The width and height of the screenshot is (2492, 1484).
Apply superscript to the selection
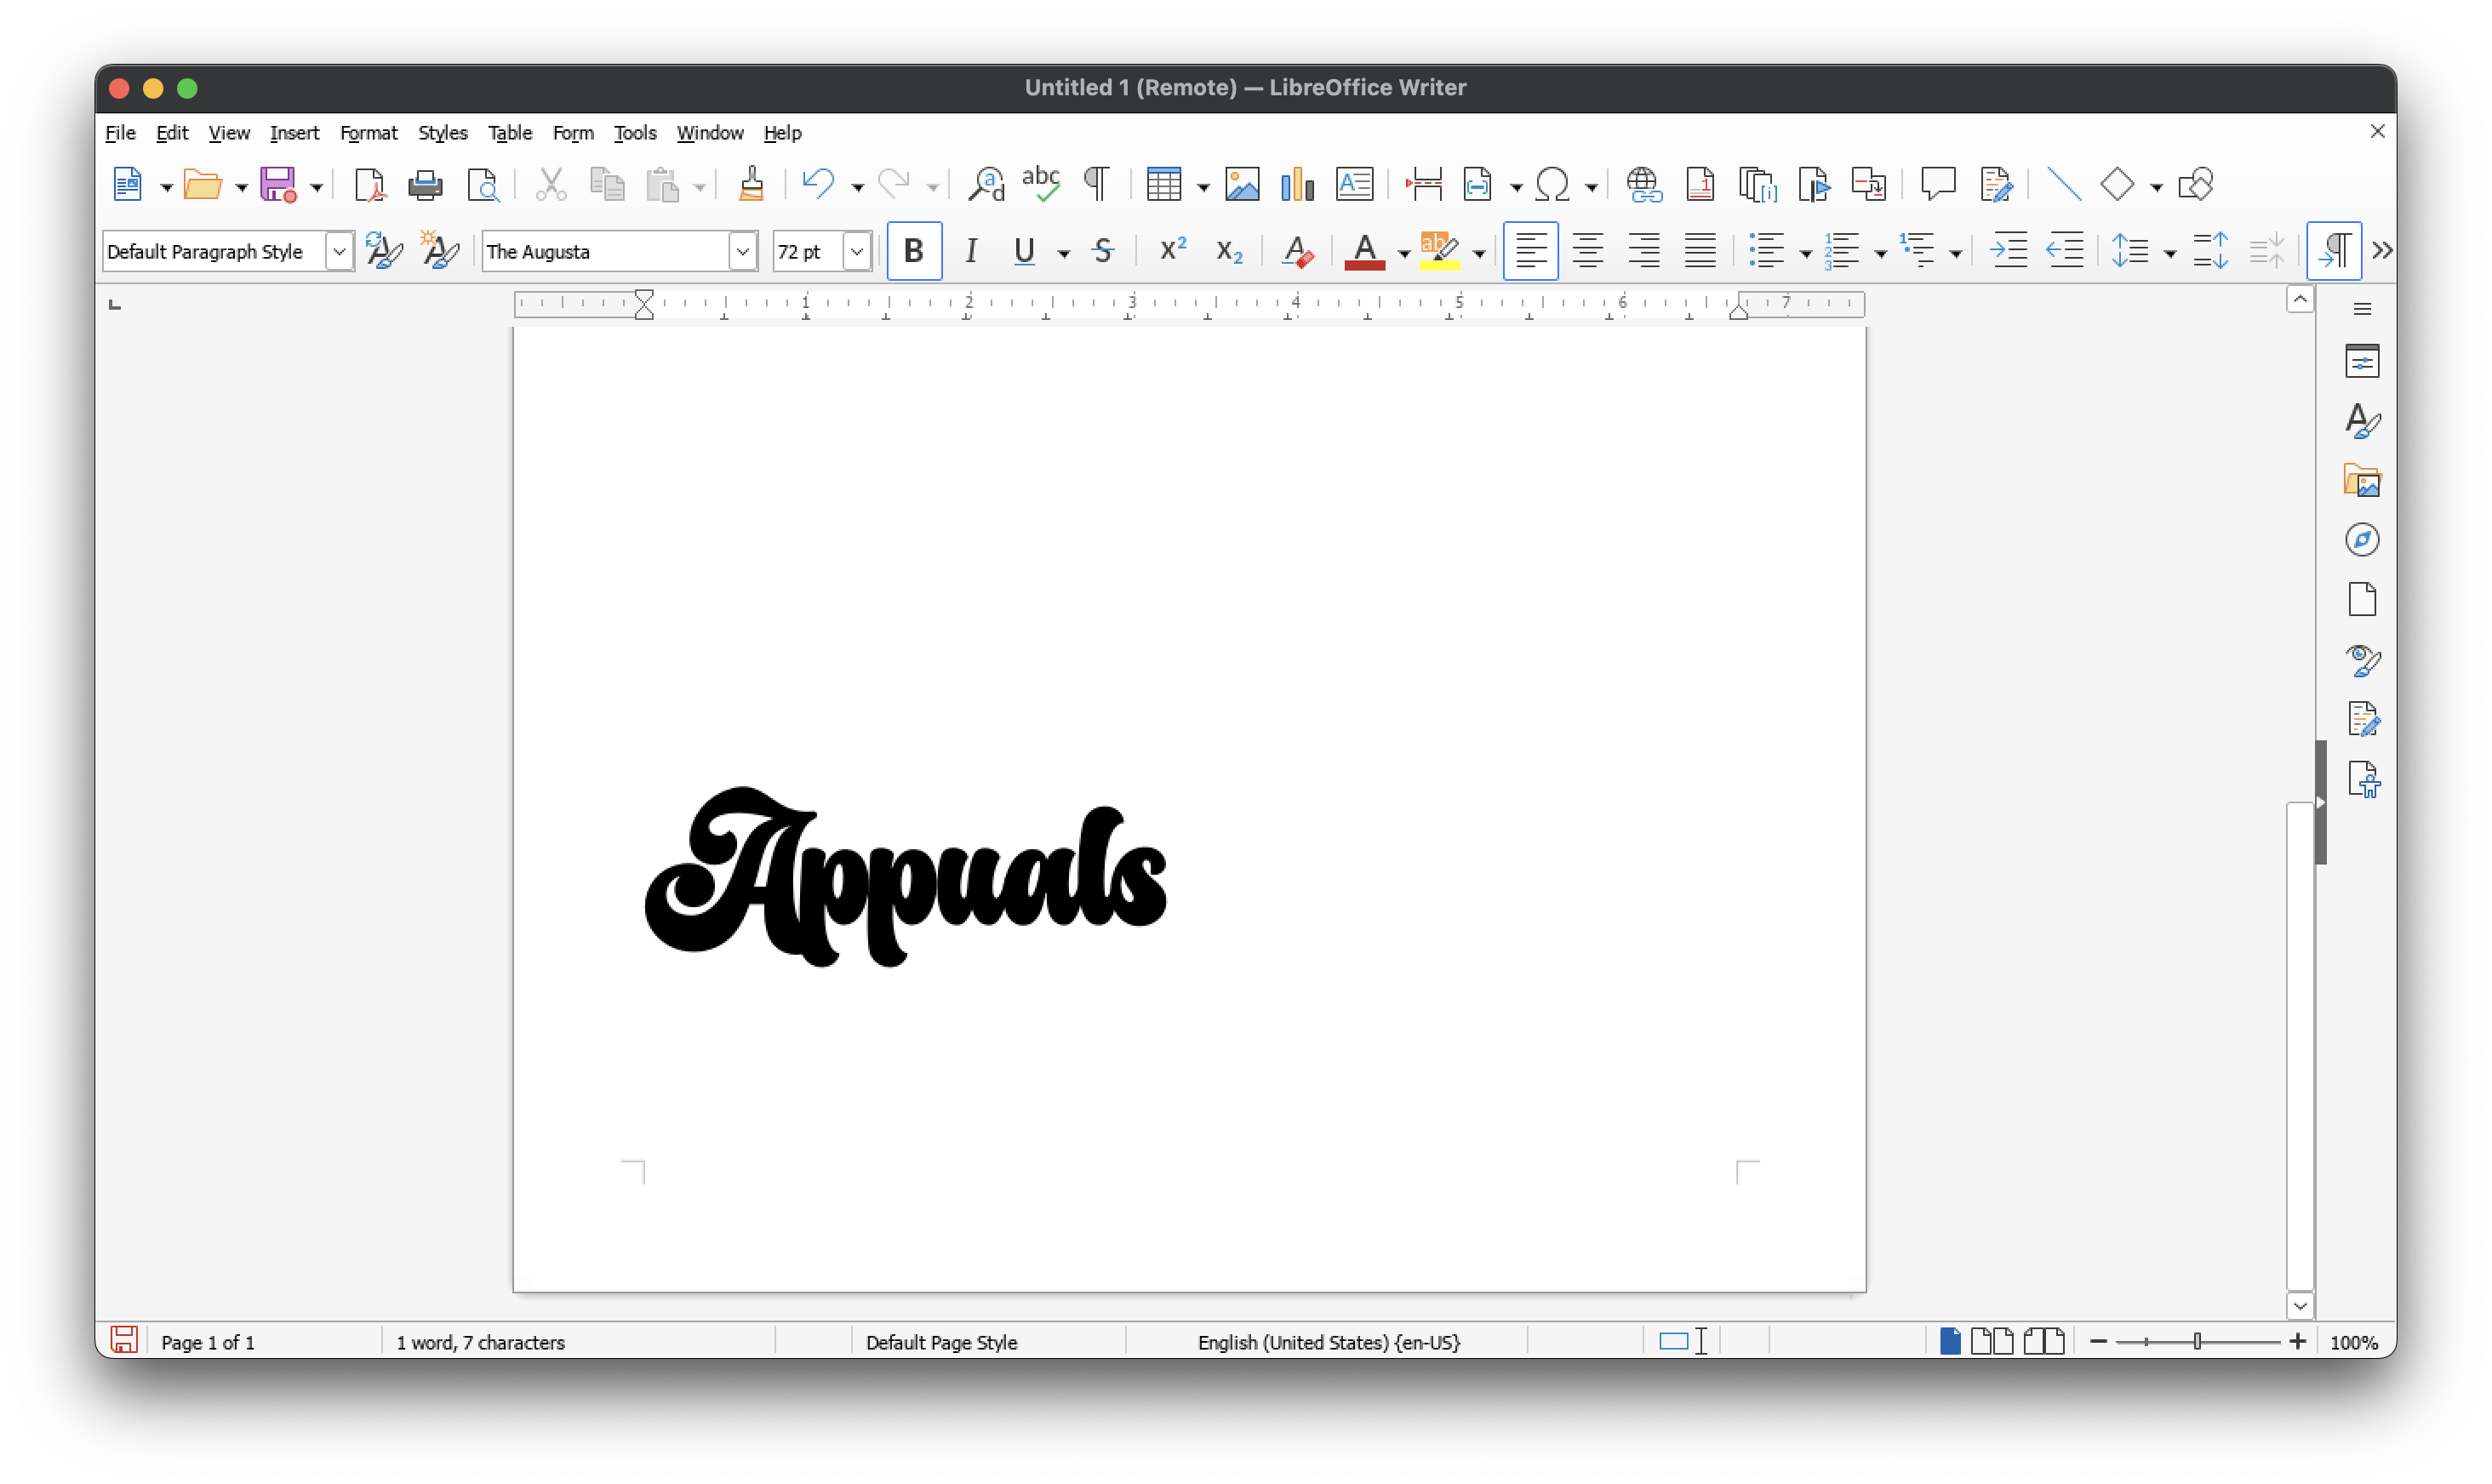(1171, 251)
